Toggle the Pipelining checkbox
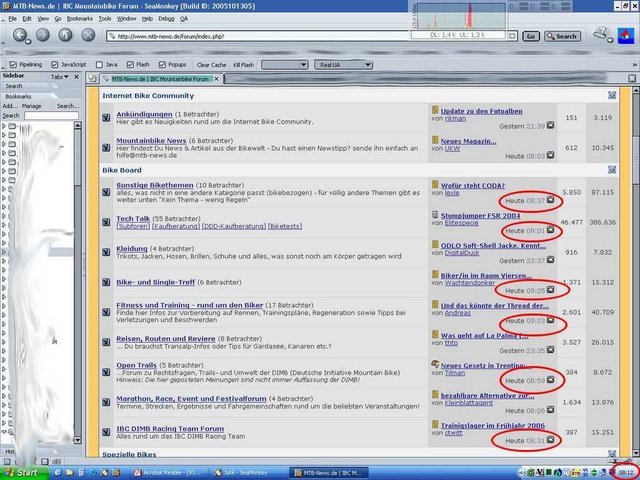Image resolution: width=640 pixels, height=480 pixels. [13, 64]
